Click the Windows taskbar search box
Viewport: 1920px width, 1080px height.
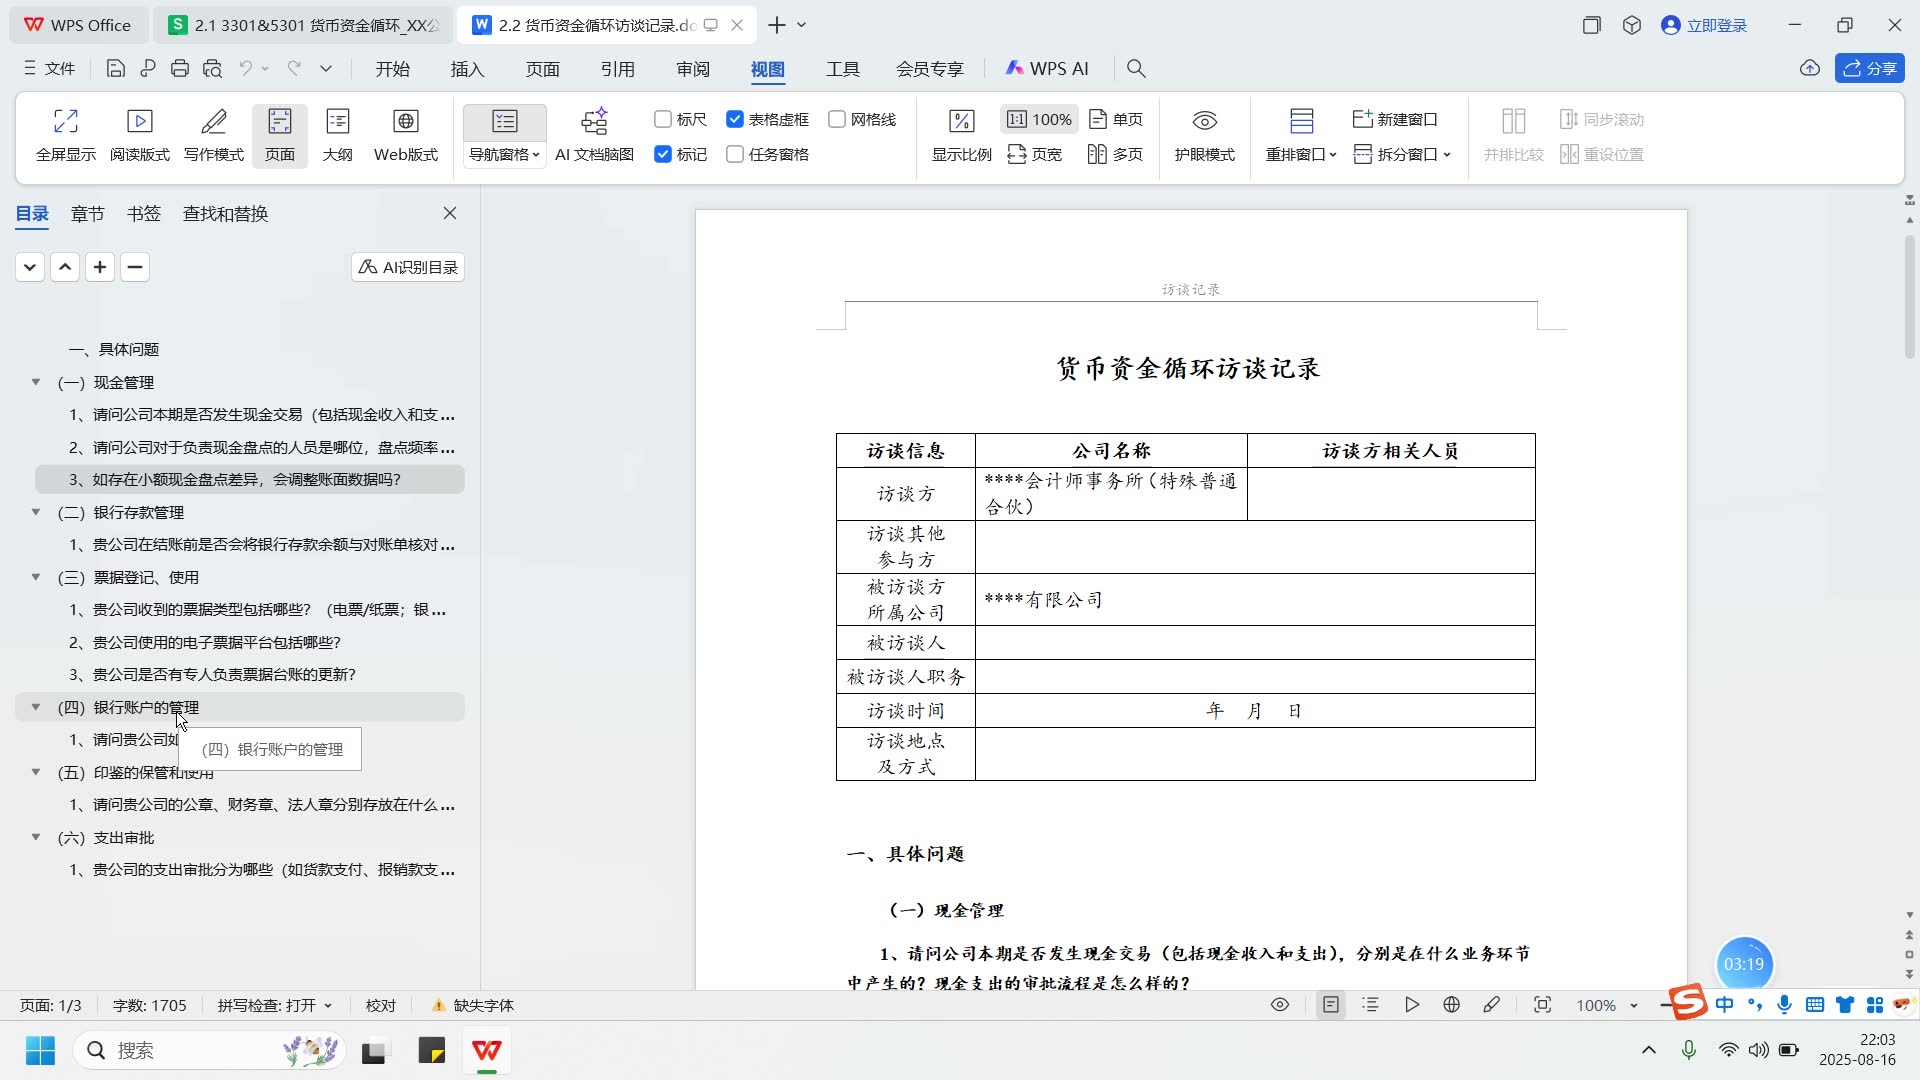[x=208, y=1050]
